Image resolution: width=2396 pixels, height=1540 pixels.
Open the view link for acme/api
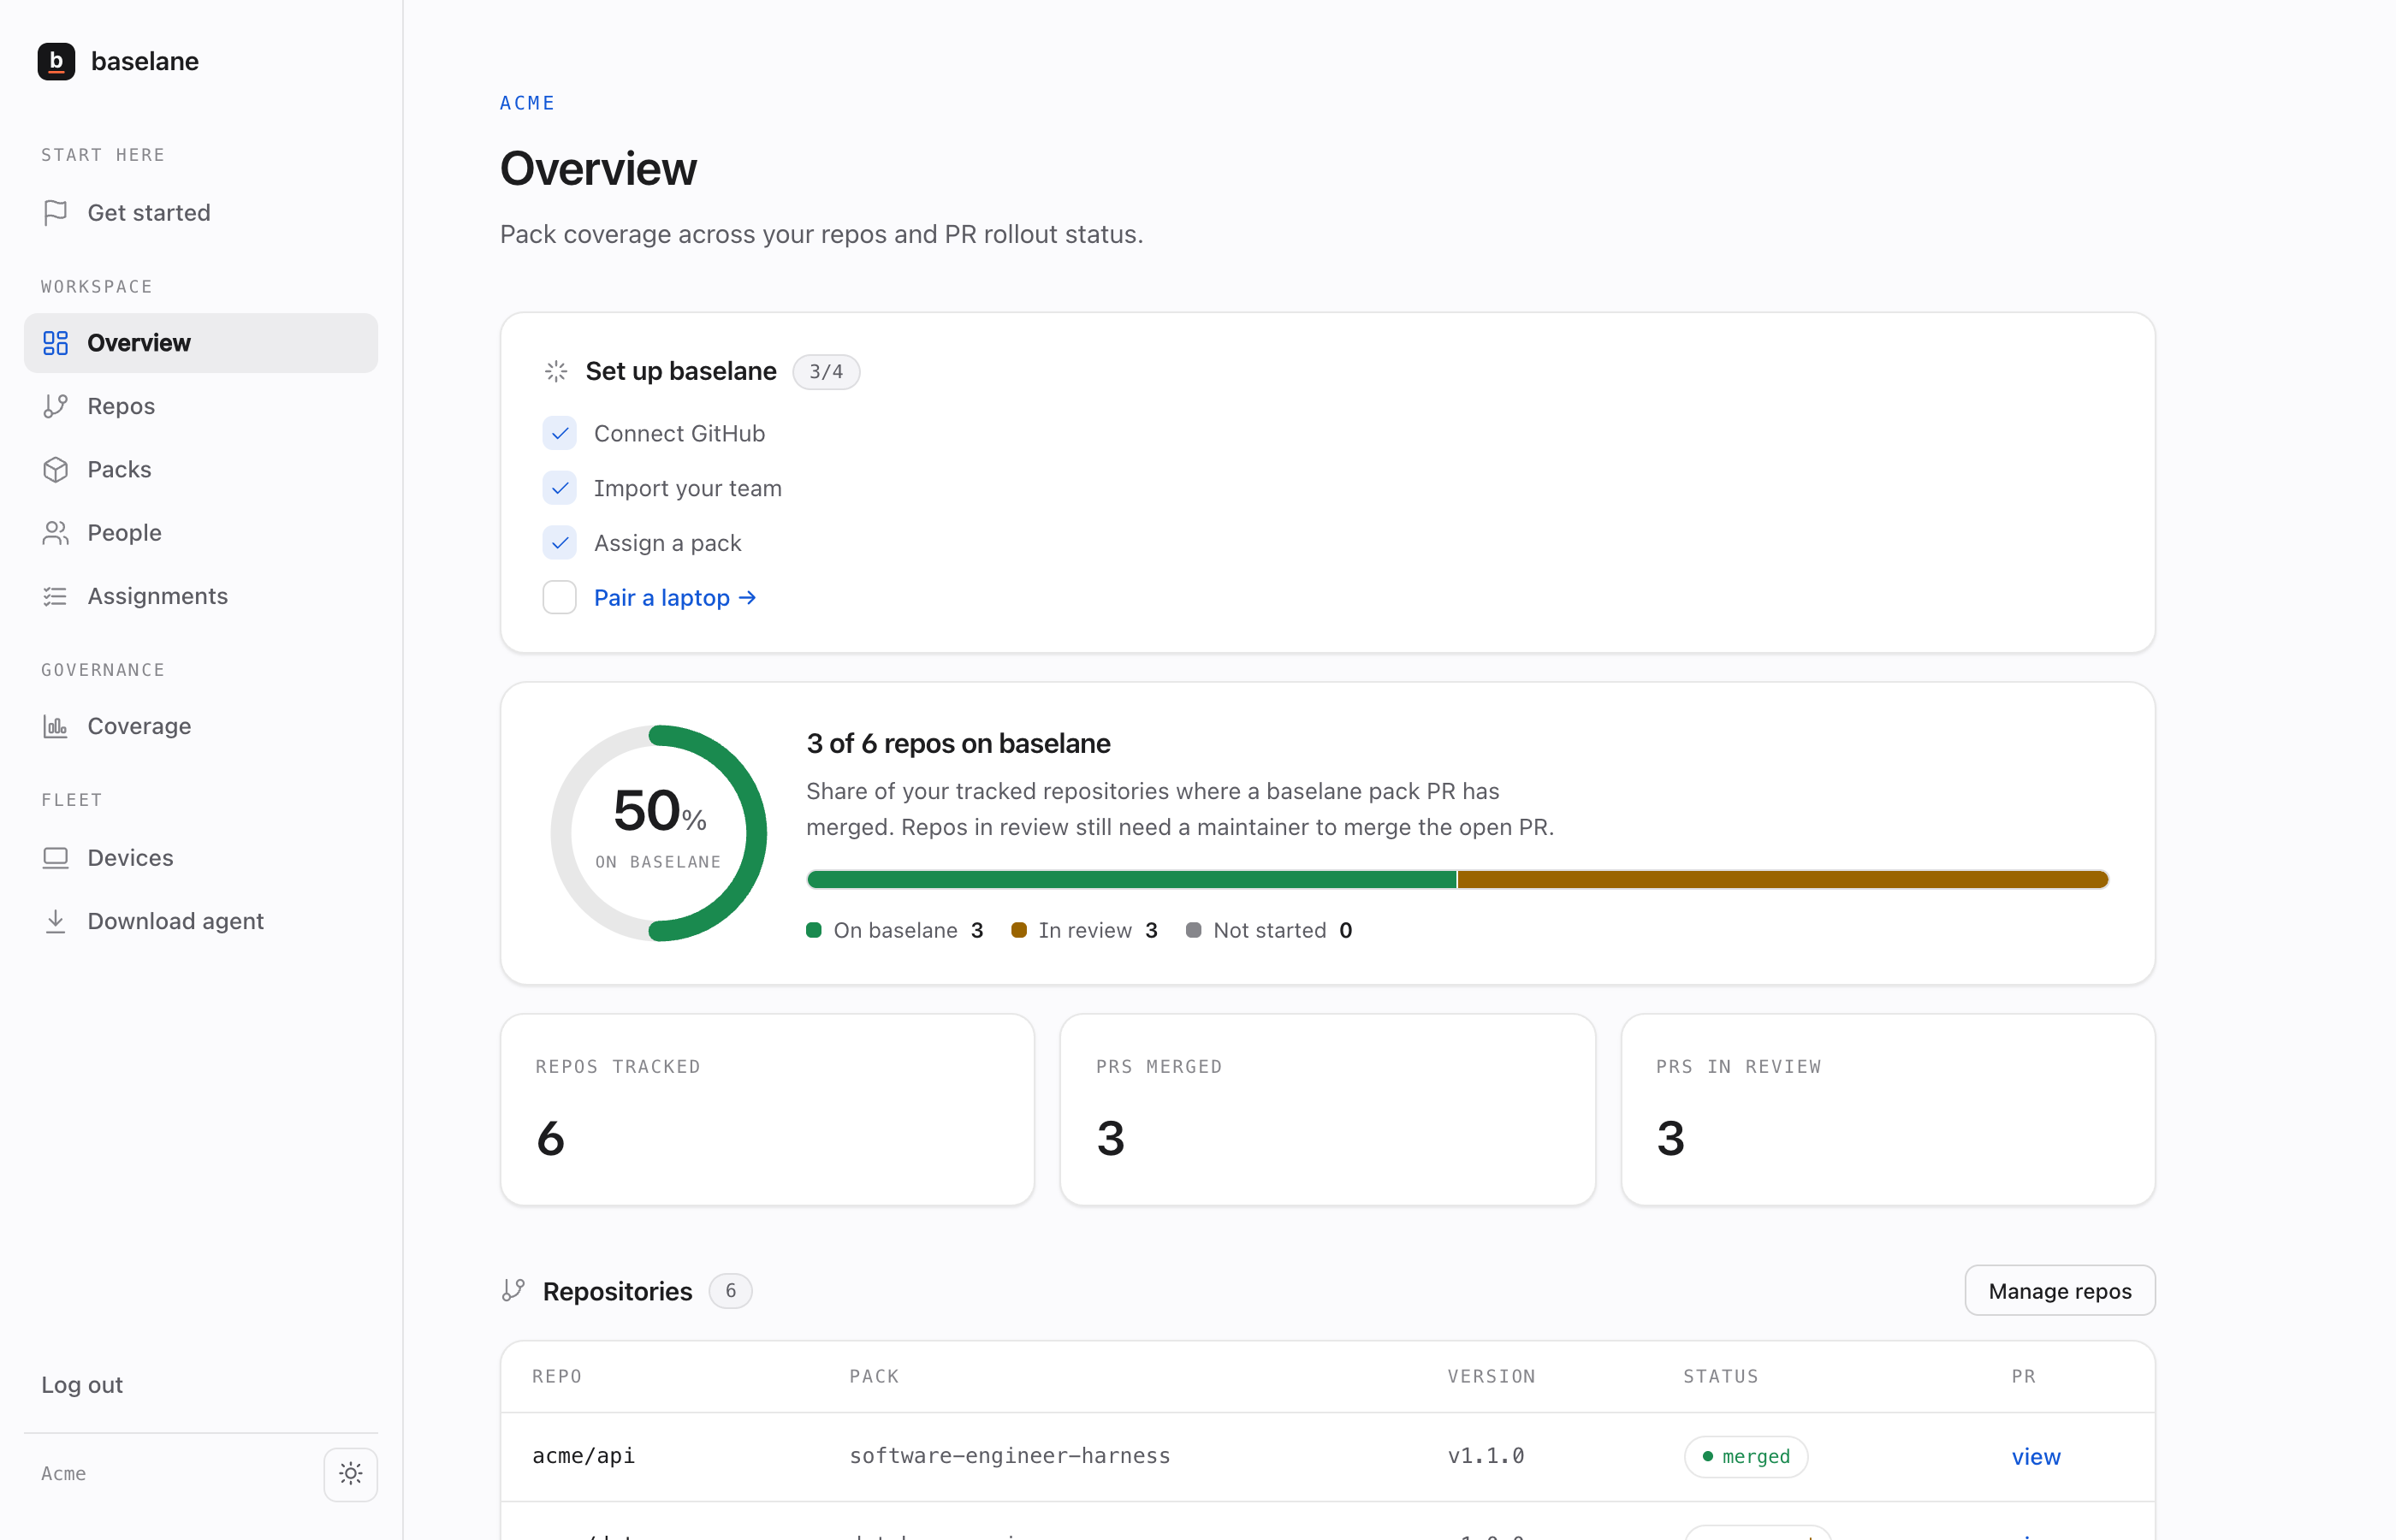2036,1456
